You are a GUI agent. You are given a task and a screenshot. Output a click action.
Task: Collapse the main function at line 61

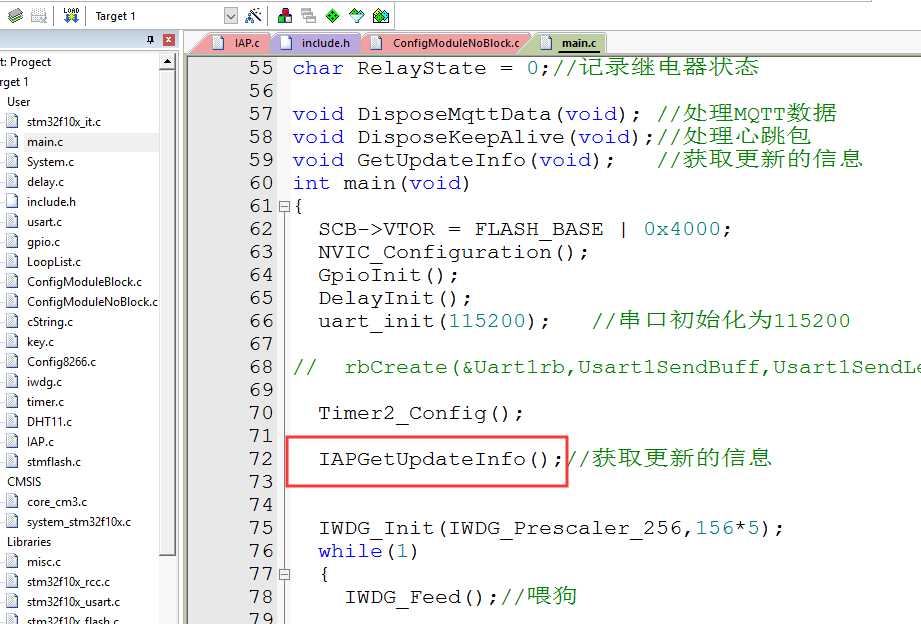click(284, 206)
